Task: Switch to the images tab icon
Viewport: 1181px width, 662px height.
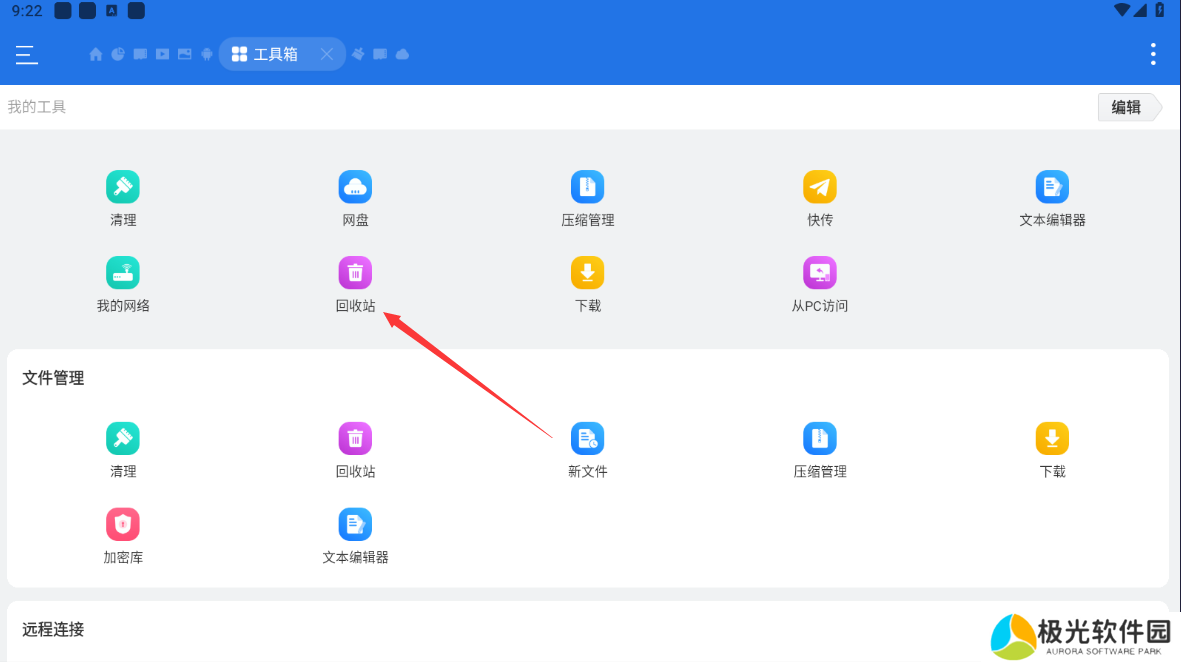Action: coord(184,54)
